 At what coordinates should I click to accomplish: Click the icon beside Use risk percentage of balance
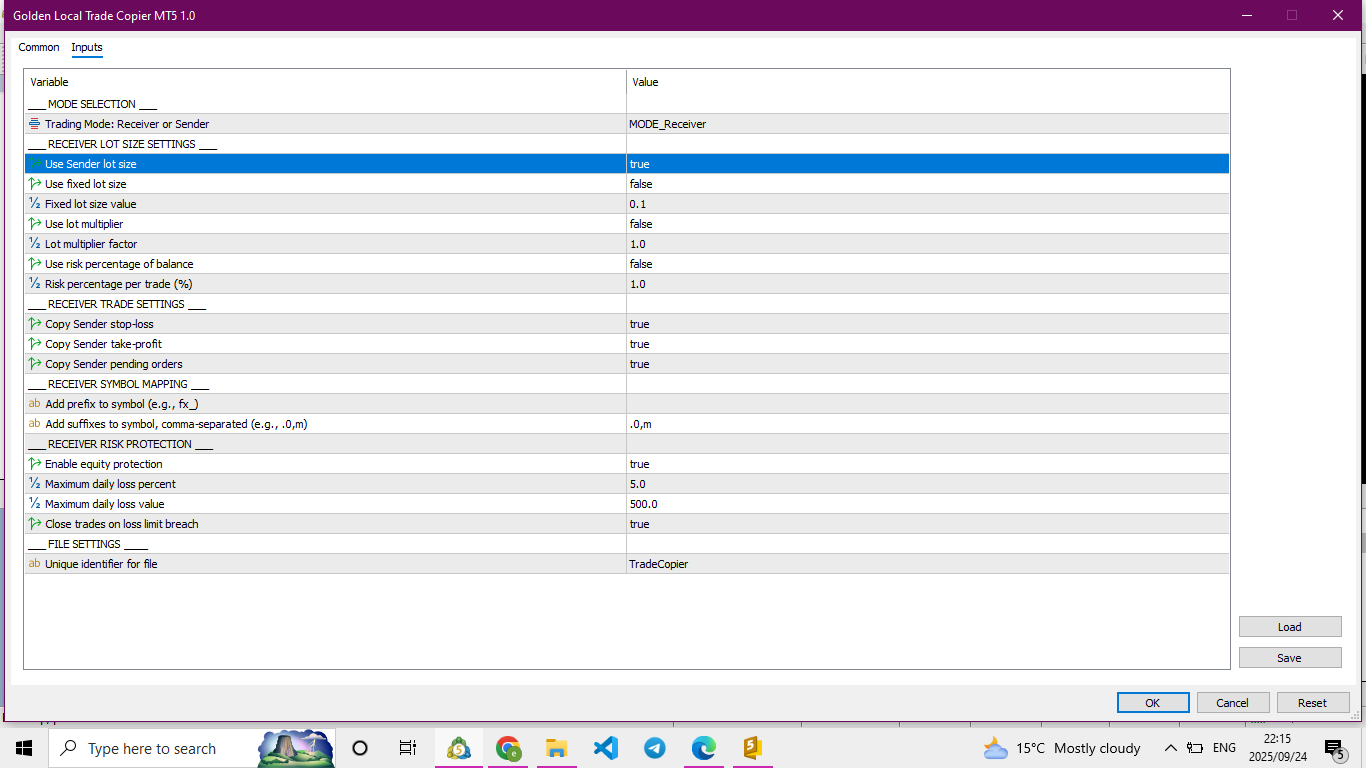[35, 264]
